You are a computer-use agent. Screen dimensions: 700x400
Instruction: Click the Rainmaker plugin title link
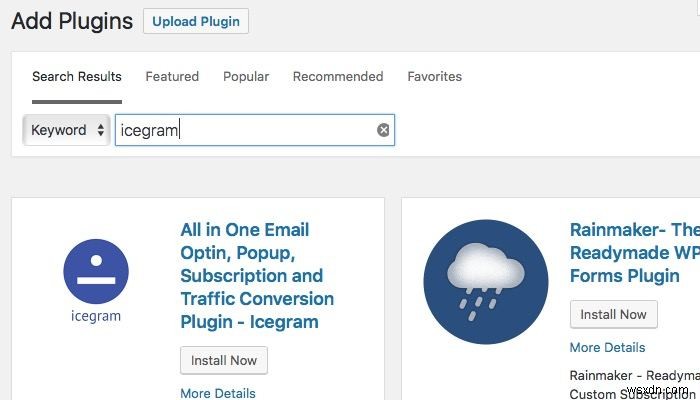[635, 253]
